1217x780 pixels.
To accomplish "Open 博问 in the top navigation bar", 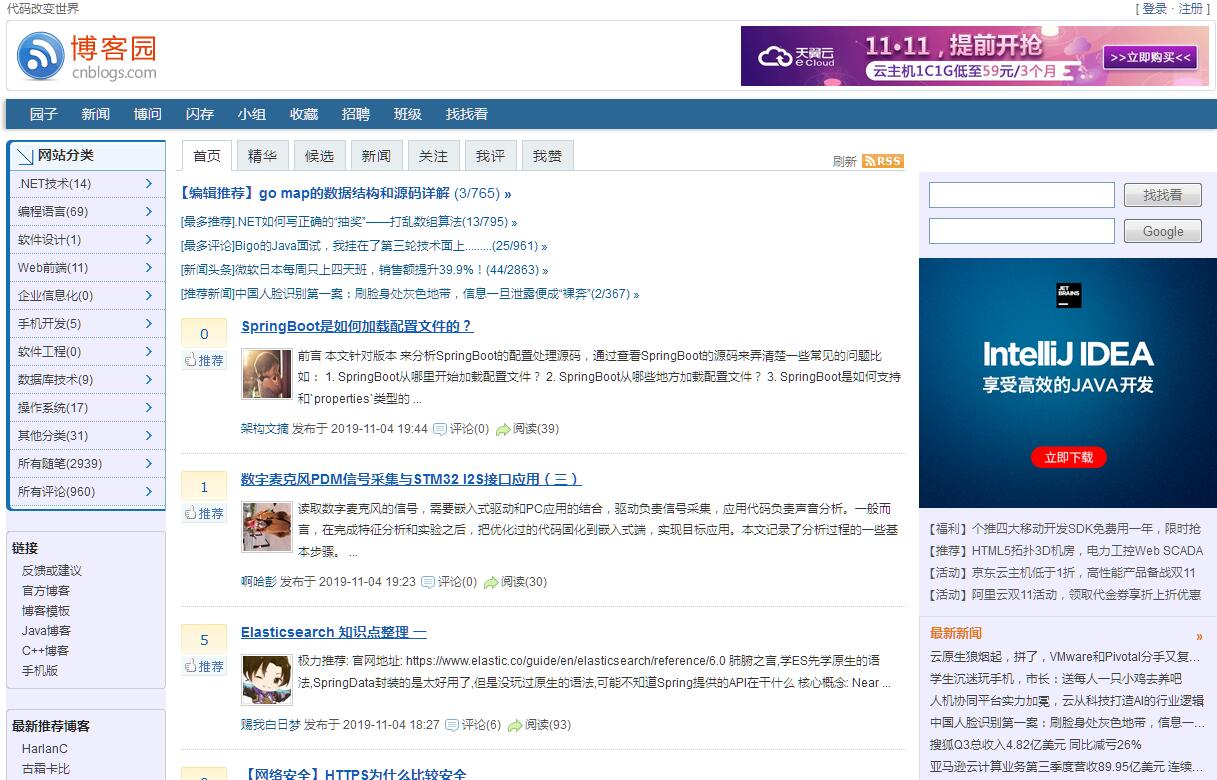I will (148, 114).
